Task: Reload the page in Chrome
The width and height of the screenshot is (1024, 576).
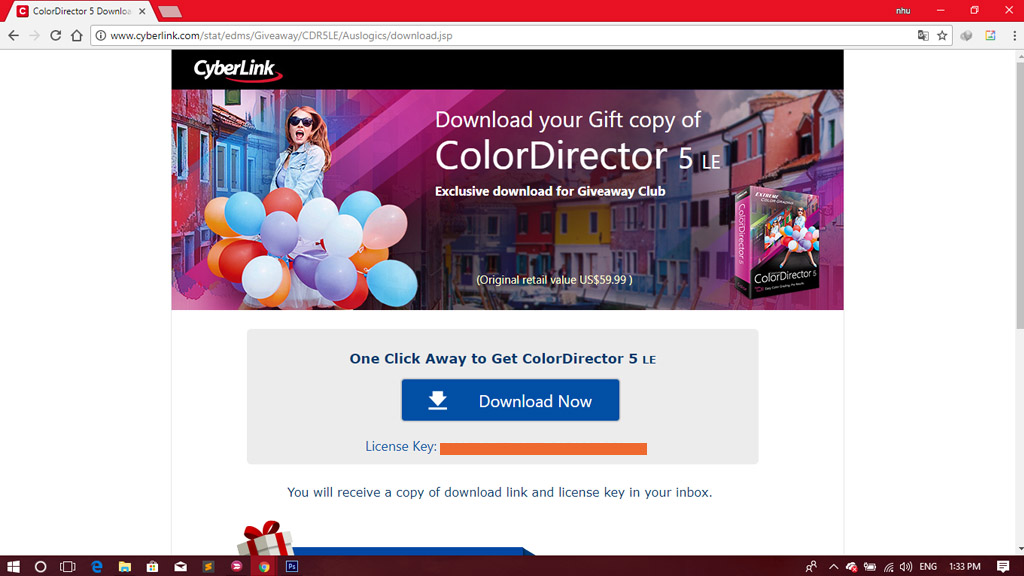Action: pos(56,36)
